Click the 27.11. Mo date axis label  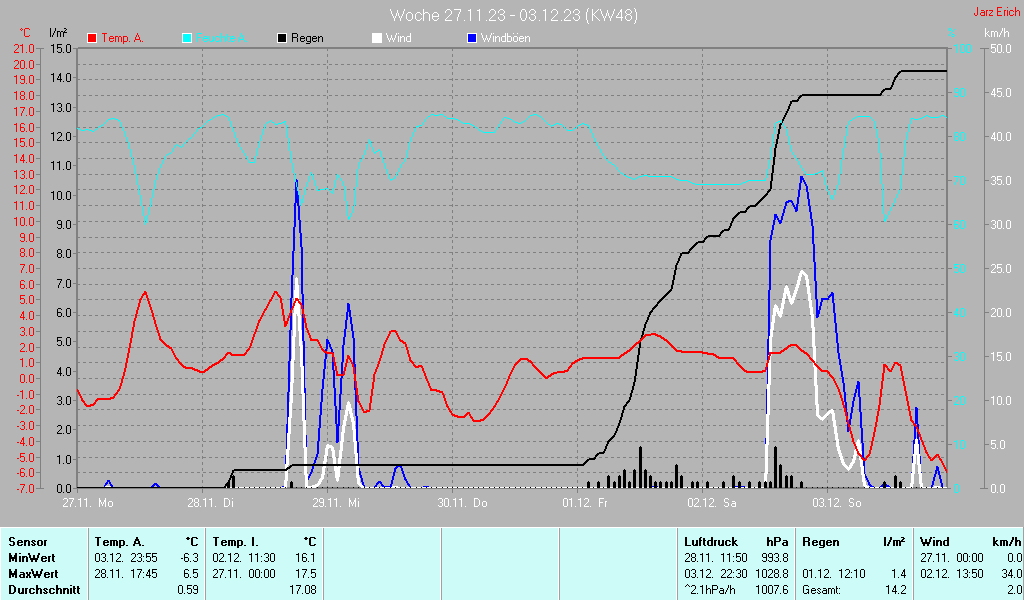(x=88, y=503)
